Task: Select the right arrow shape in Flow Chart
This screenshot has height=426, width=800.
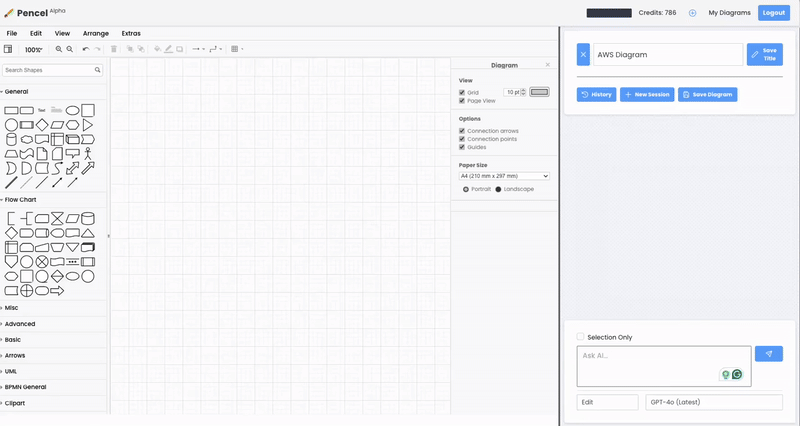Action: point(57,291)
